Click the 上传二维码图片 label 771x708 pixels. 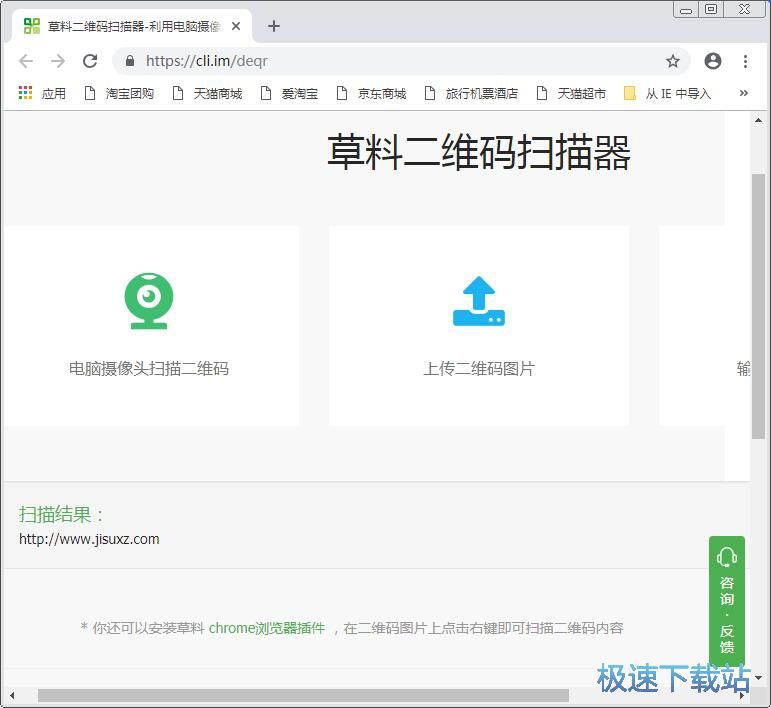[x=479, y=368]
